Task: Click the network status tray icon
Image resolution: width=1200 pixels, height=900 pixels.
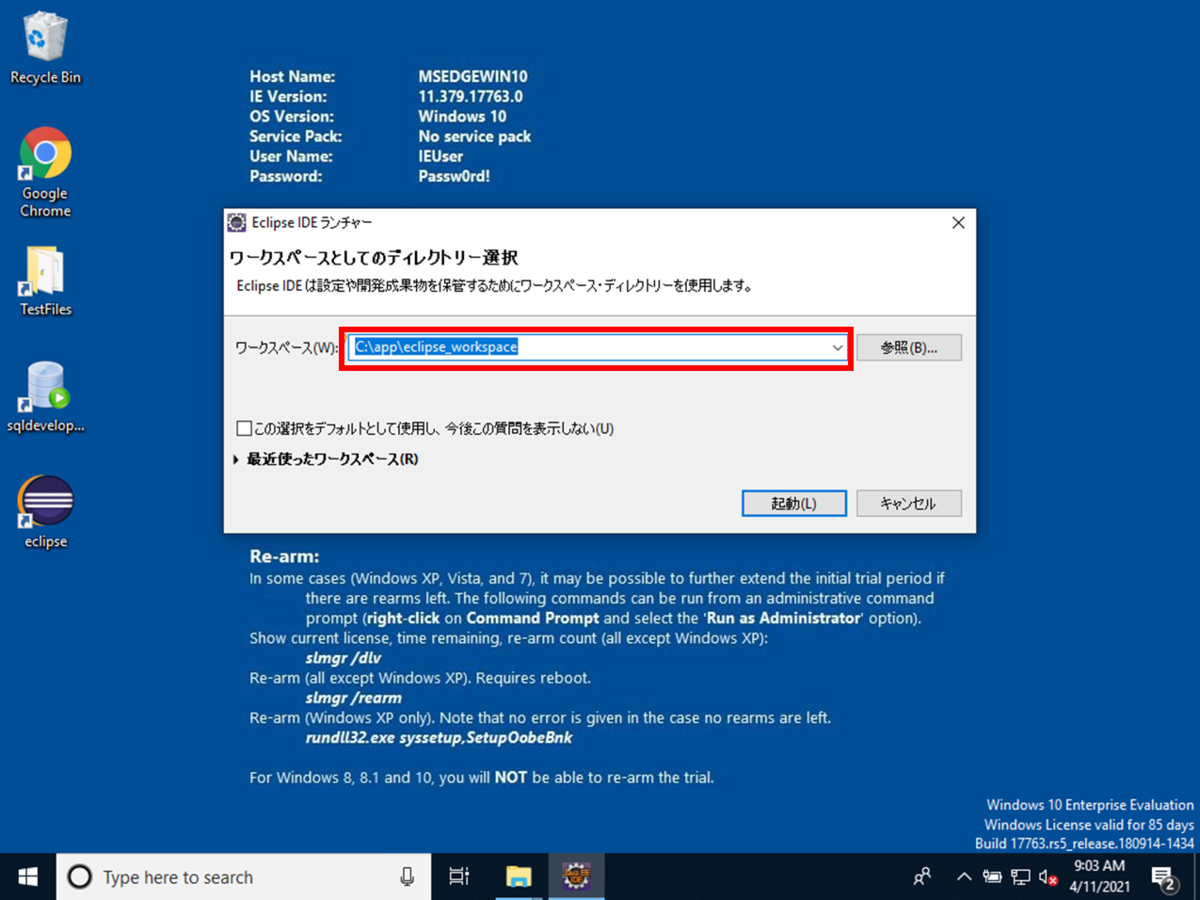Action: click(x=1020, y=877)
